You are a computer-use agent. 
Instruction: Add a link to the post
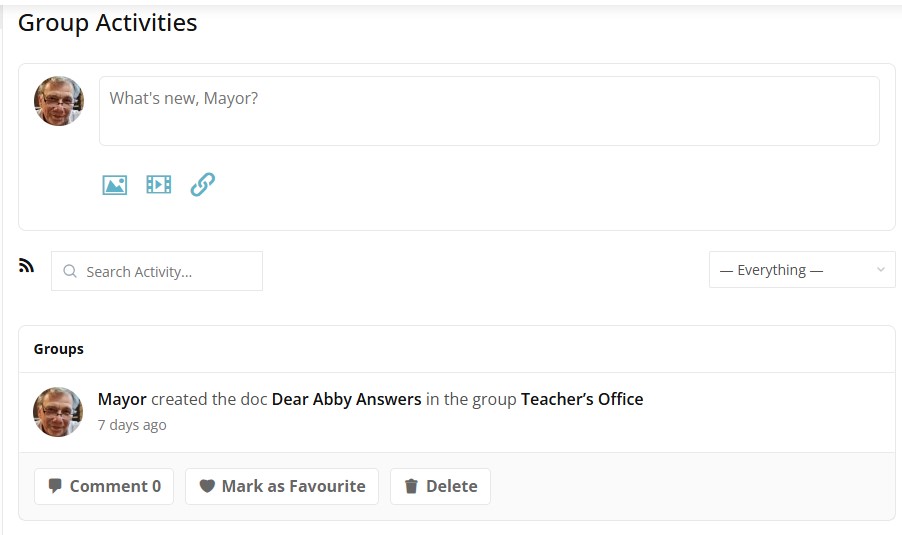(x=203, y=185)
